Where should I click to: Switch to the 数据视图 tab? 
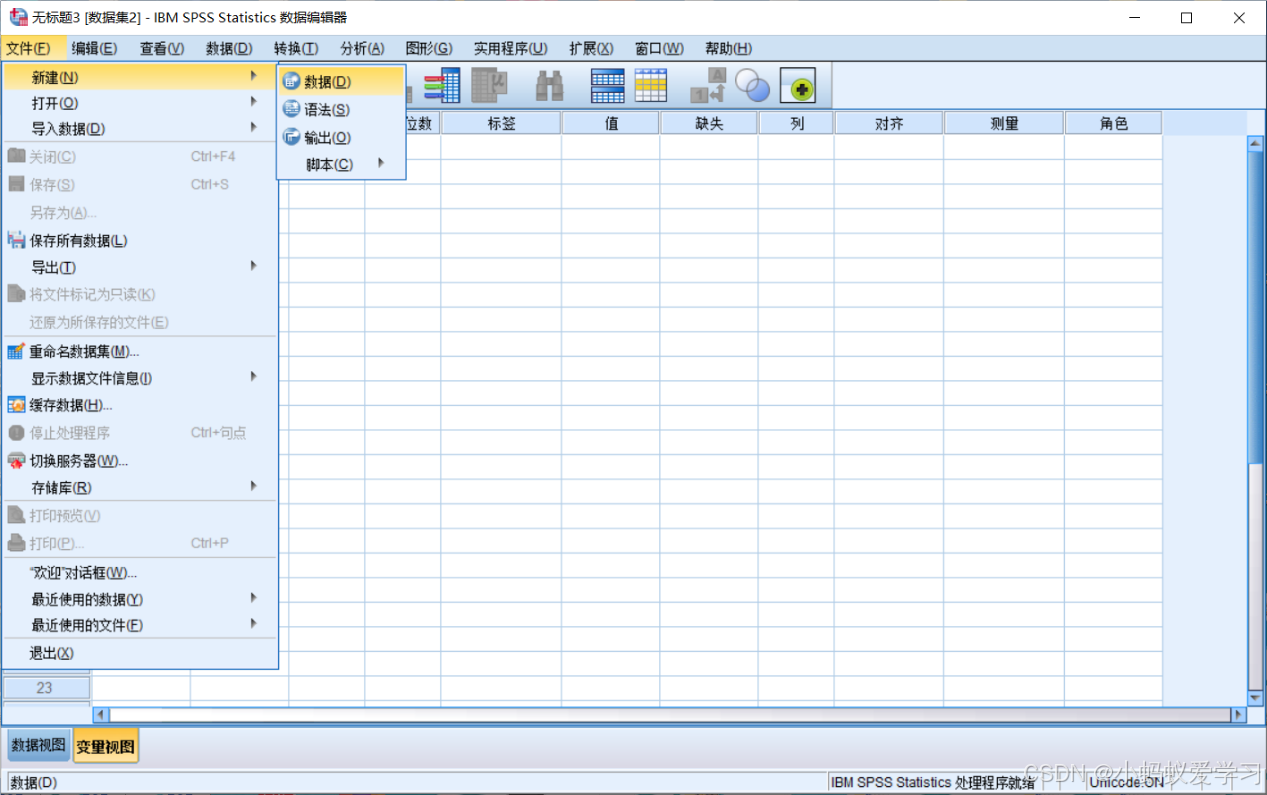point(39,745)
